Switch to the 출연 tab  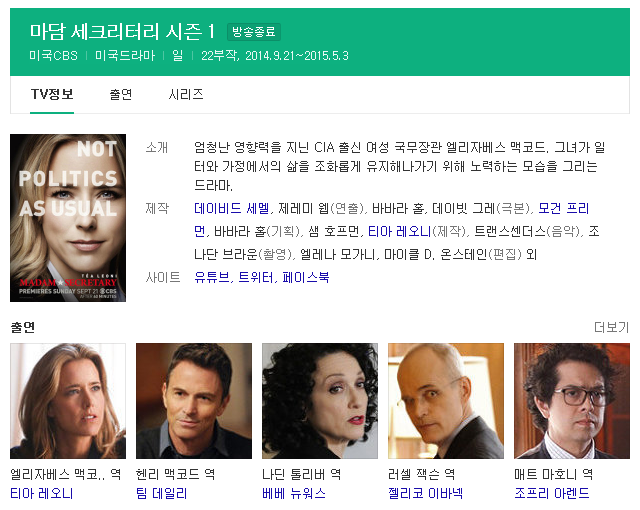click(121, 95)
